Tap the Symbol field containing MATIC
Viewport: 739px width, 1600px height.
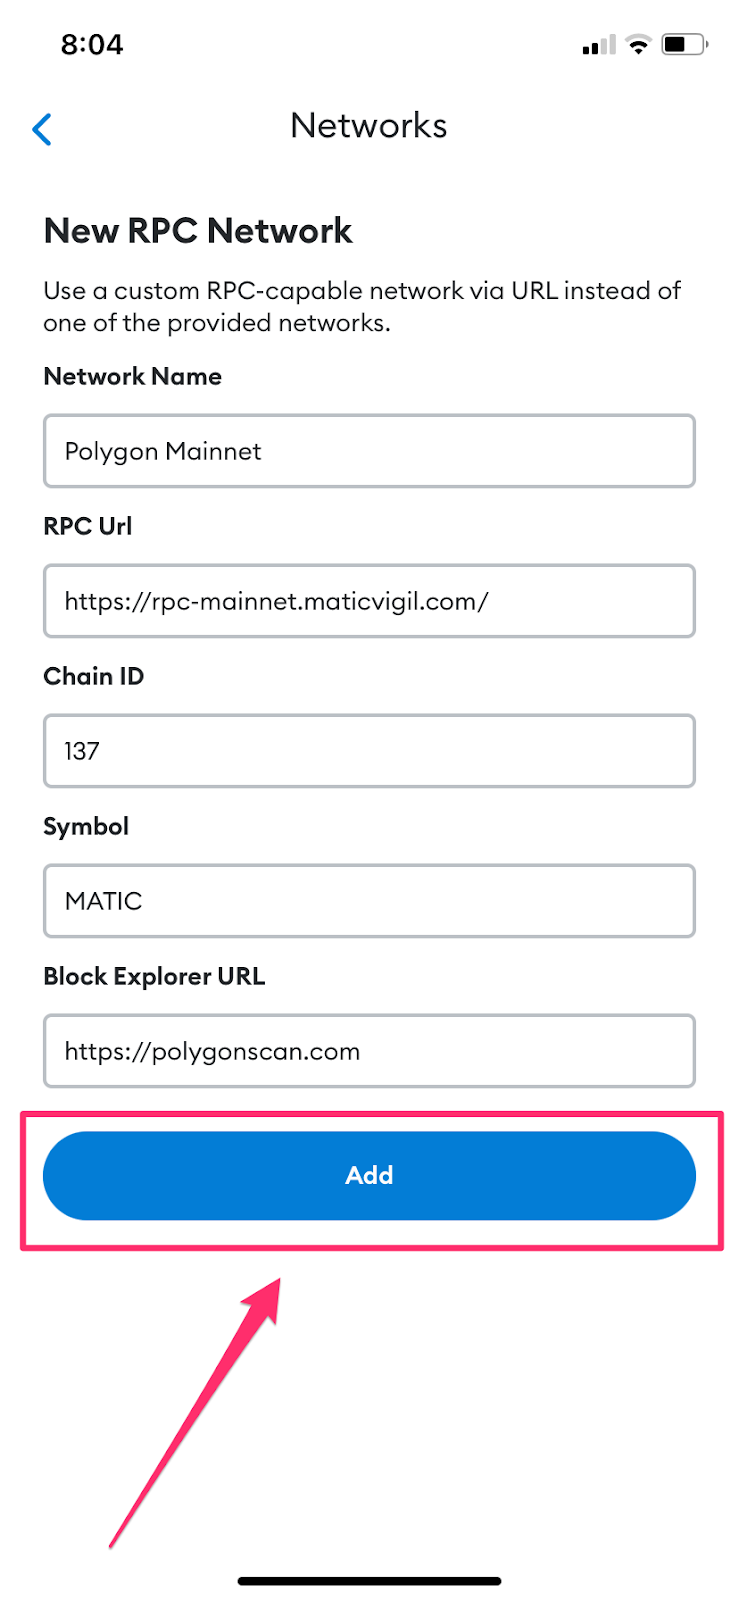369,901
